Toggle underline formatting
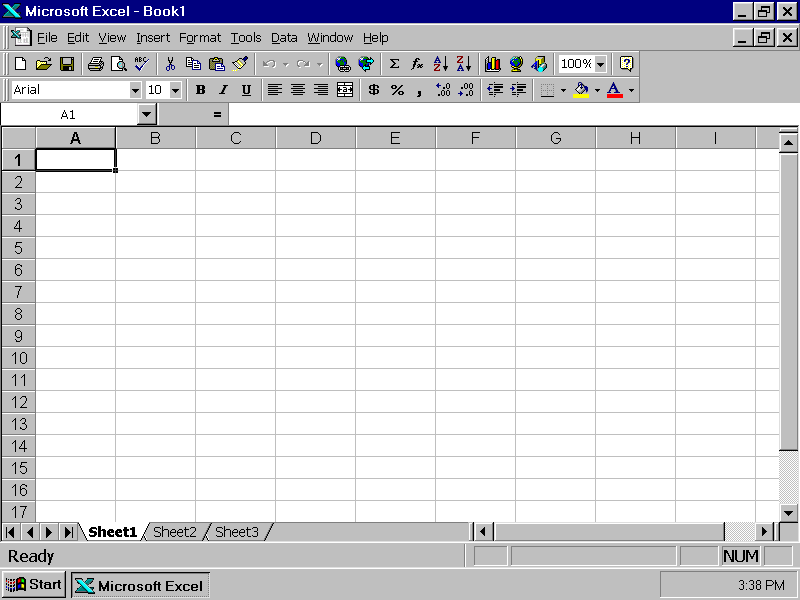The width and height of the screenshot is (800, 600). click(244, 90)
